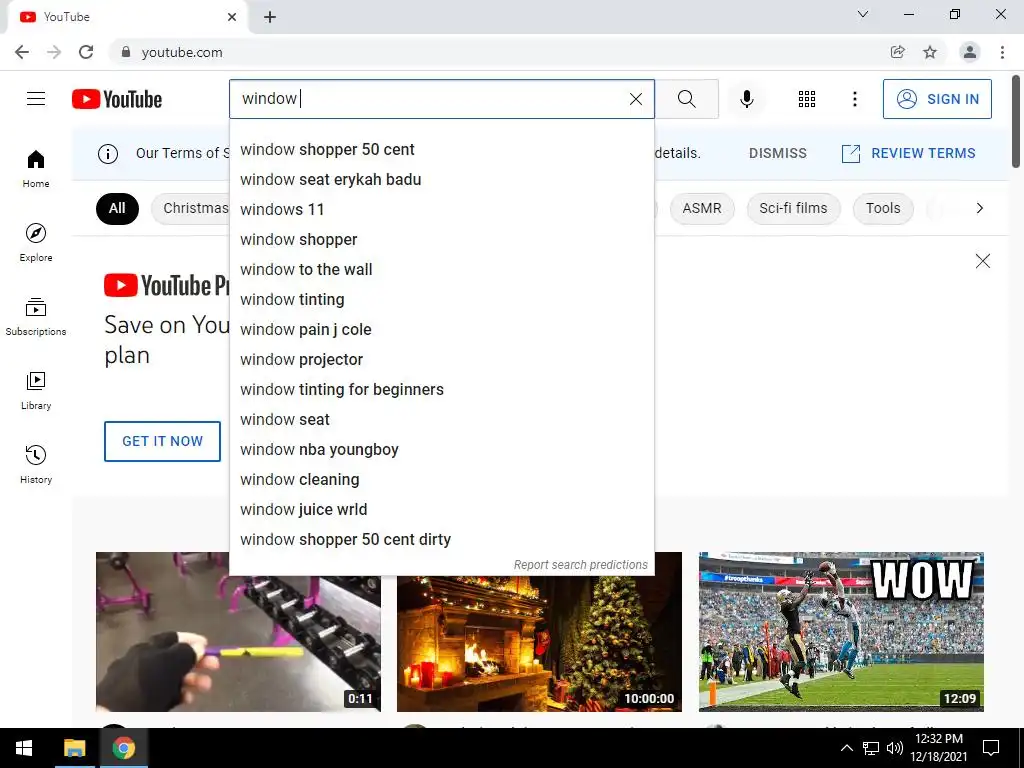
Task: Open Explore in the sidebar
Action: point(36,242)
